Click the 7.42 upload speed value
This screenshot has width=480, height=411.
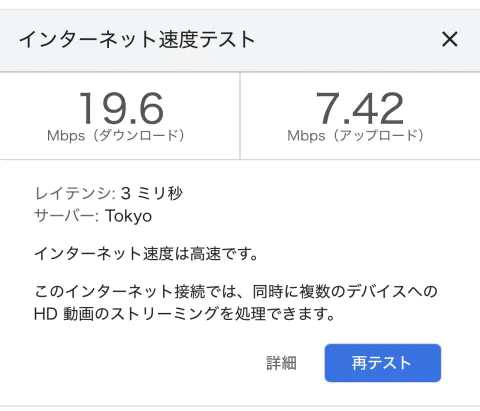pos(359,109)
